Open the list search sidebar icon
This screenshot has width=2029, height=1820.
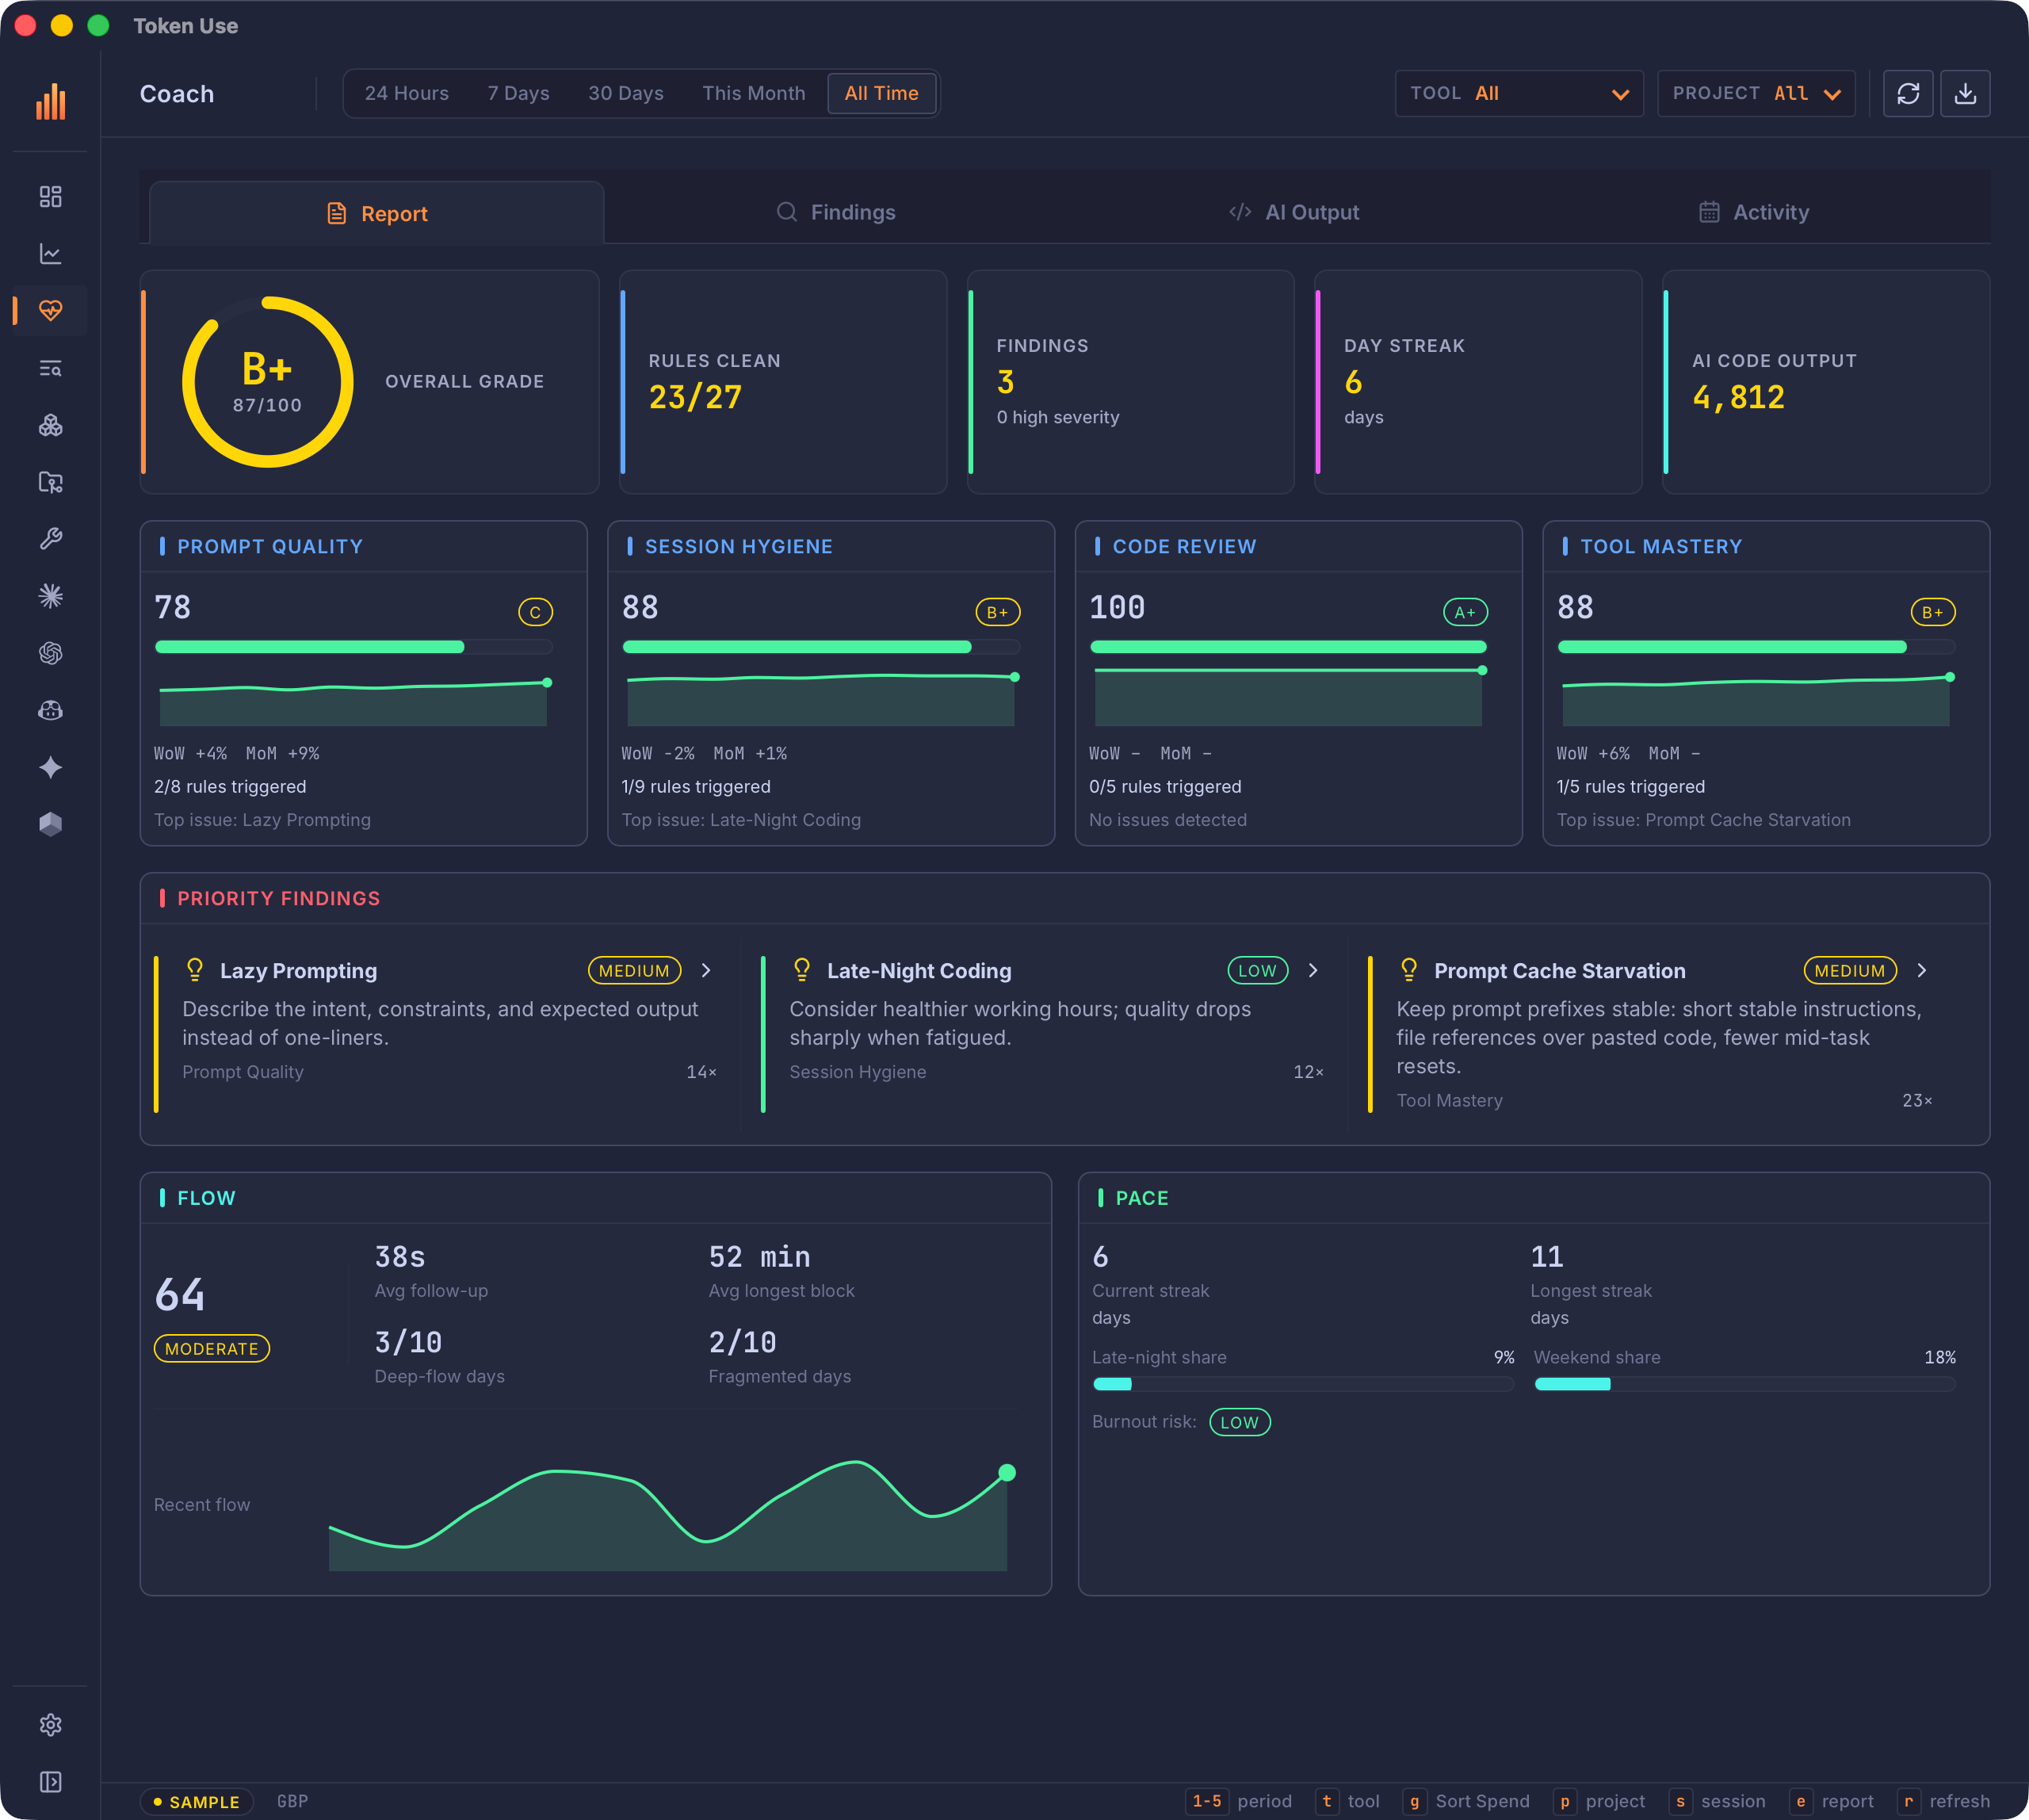tap(50, 368)
